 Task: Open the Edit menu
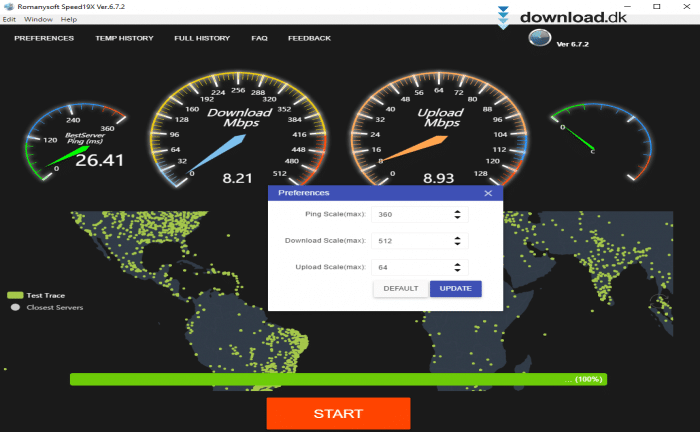pyautogui.click(x=9, y=19)
